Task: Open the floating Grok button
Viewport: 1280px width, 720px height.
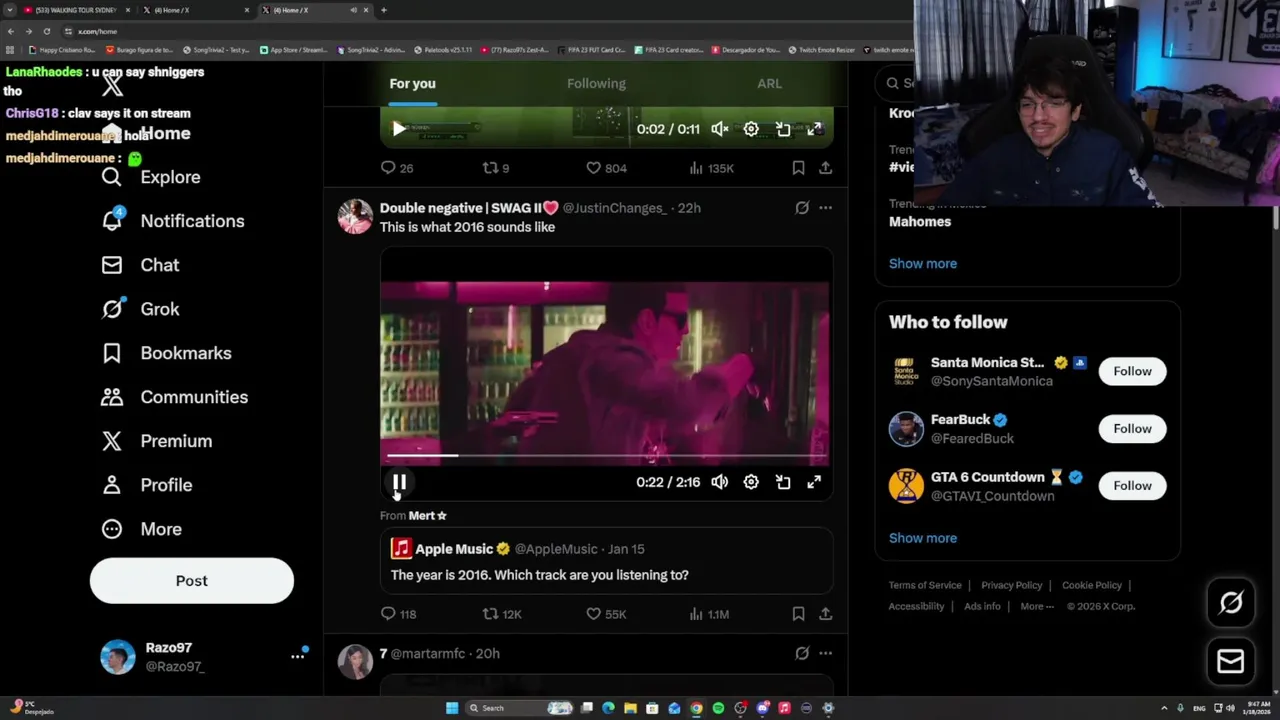Action: (x=1231, y=602)
